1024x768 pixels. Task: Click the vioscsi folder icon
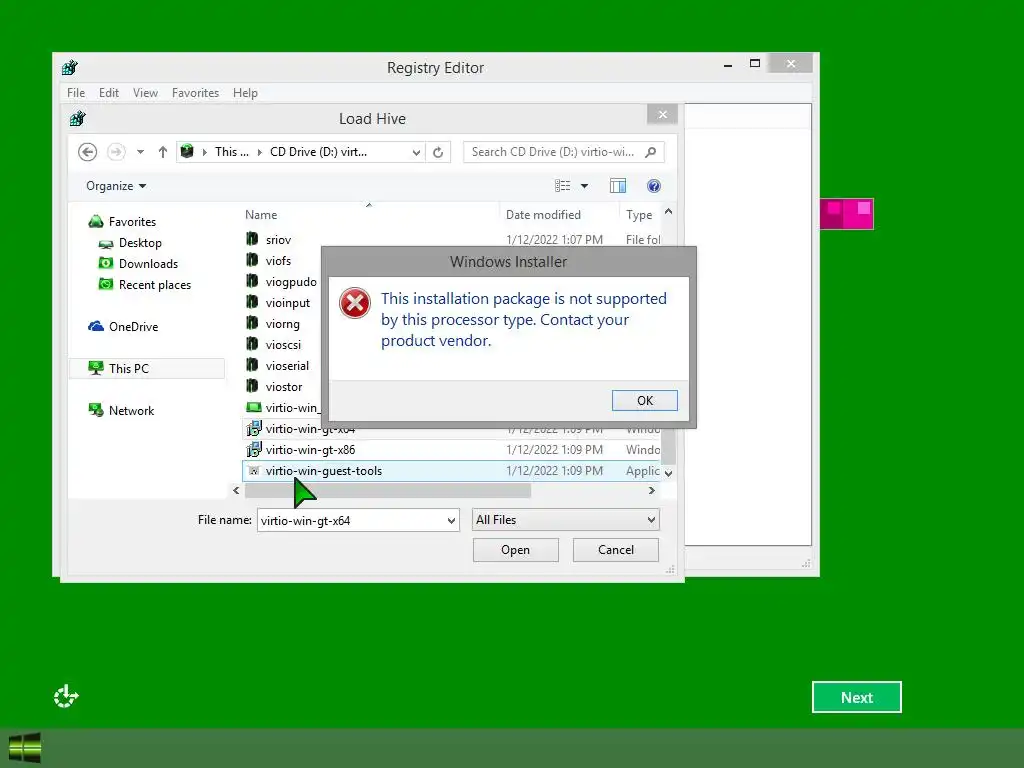(252, 344)
